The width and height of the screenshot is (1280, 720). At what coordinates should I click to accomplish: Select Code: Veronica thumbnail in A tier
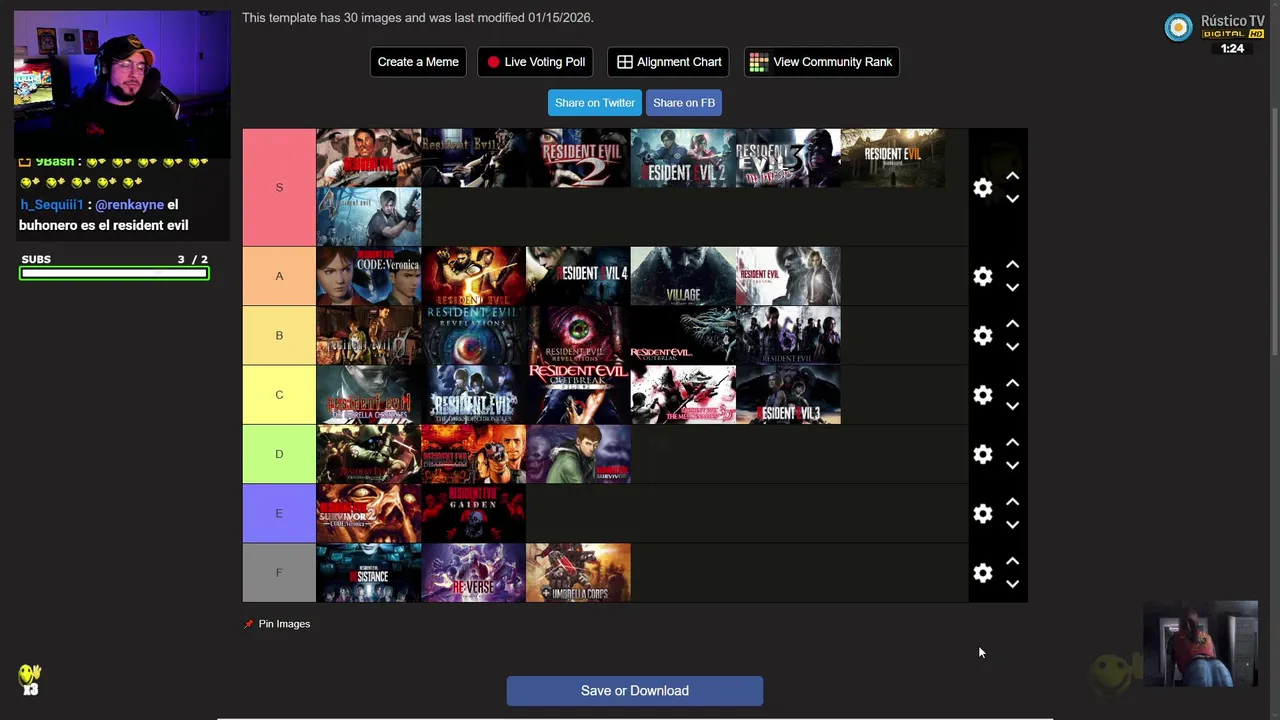[369, 276]
